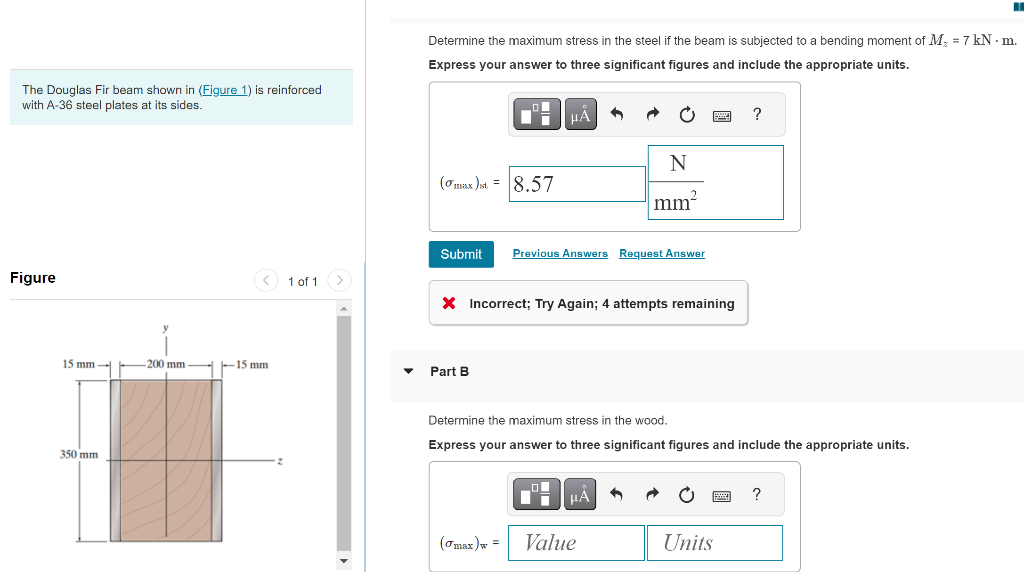Collapse the Part B section
The image size is (1024, 572).
point(409,371)
